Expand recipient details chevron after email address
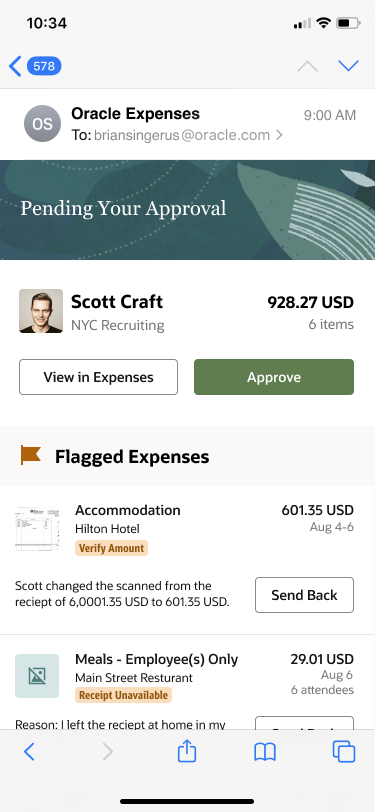The width and height of the screenshot is (375, 812). pyautogui.click(x=279, y=136)
